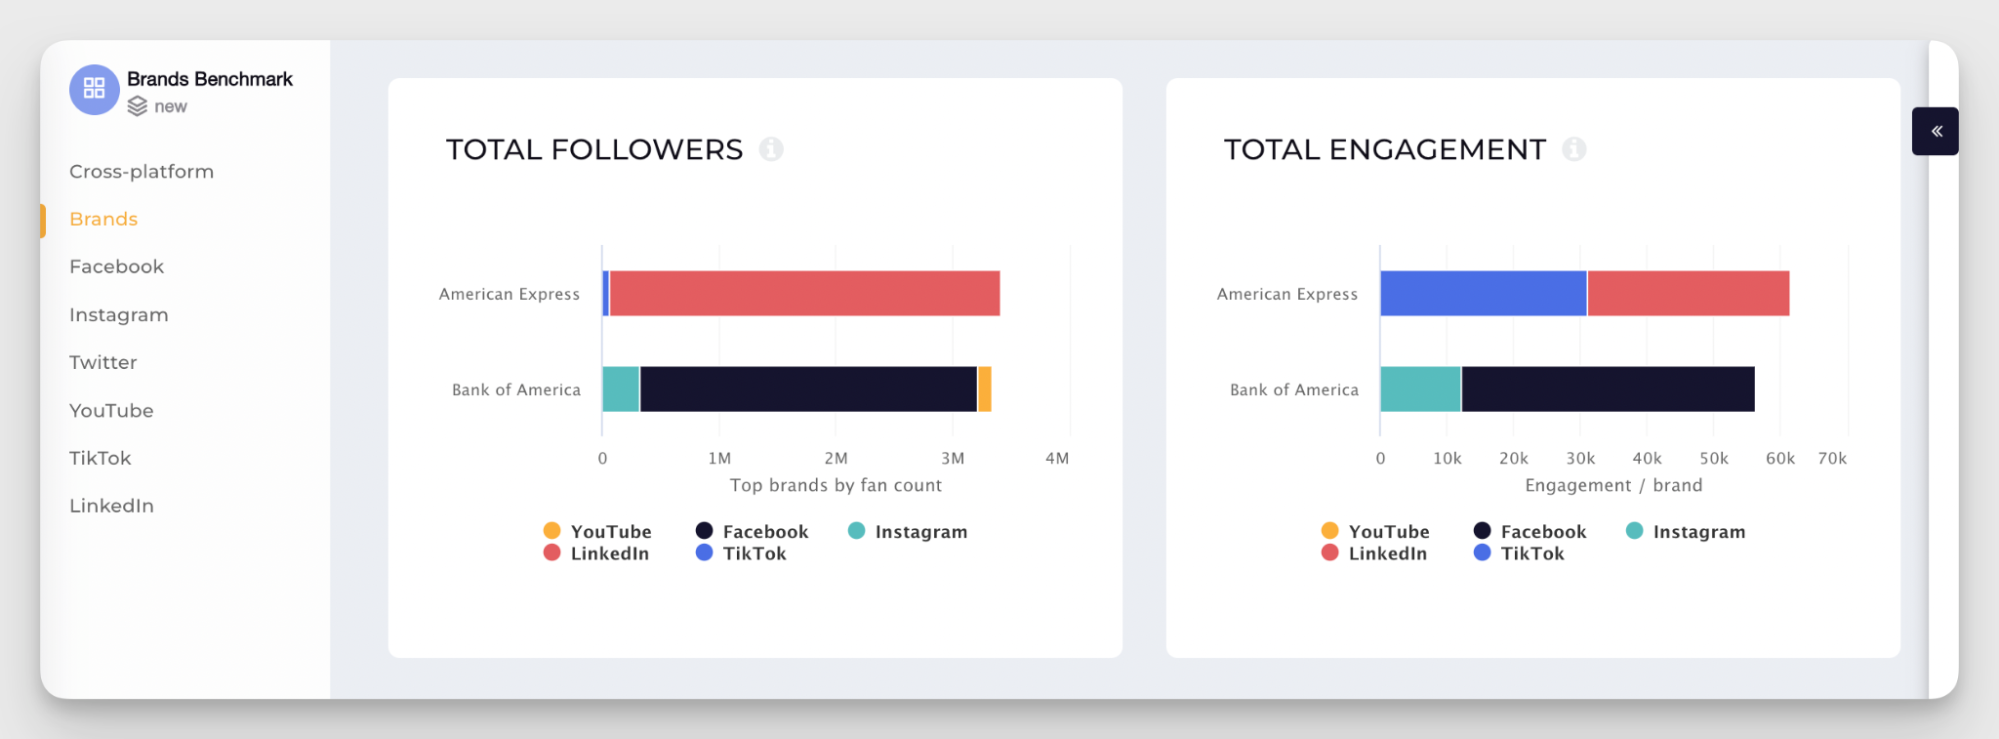
Task: Click the Facebook legend dot under Total Engagement
Action: pos(1480,530)
